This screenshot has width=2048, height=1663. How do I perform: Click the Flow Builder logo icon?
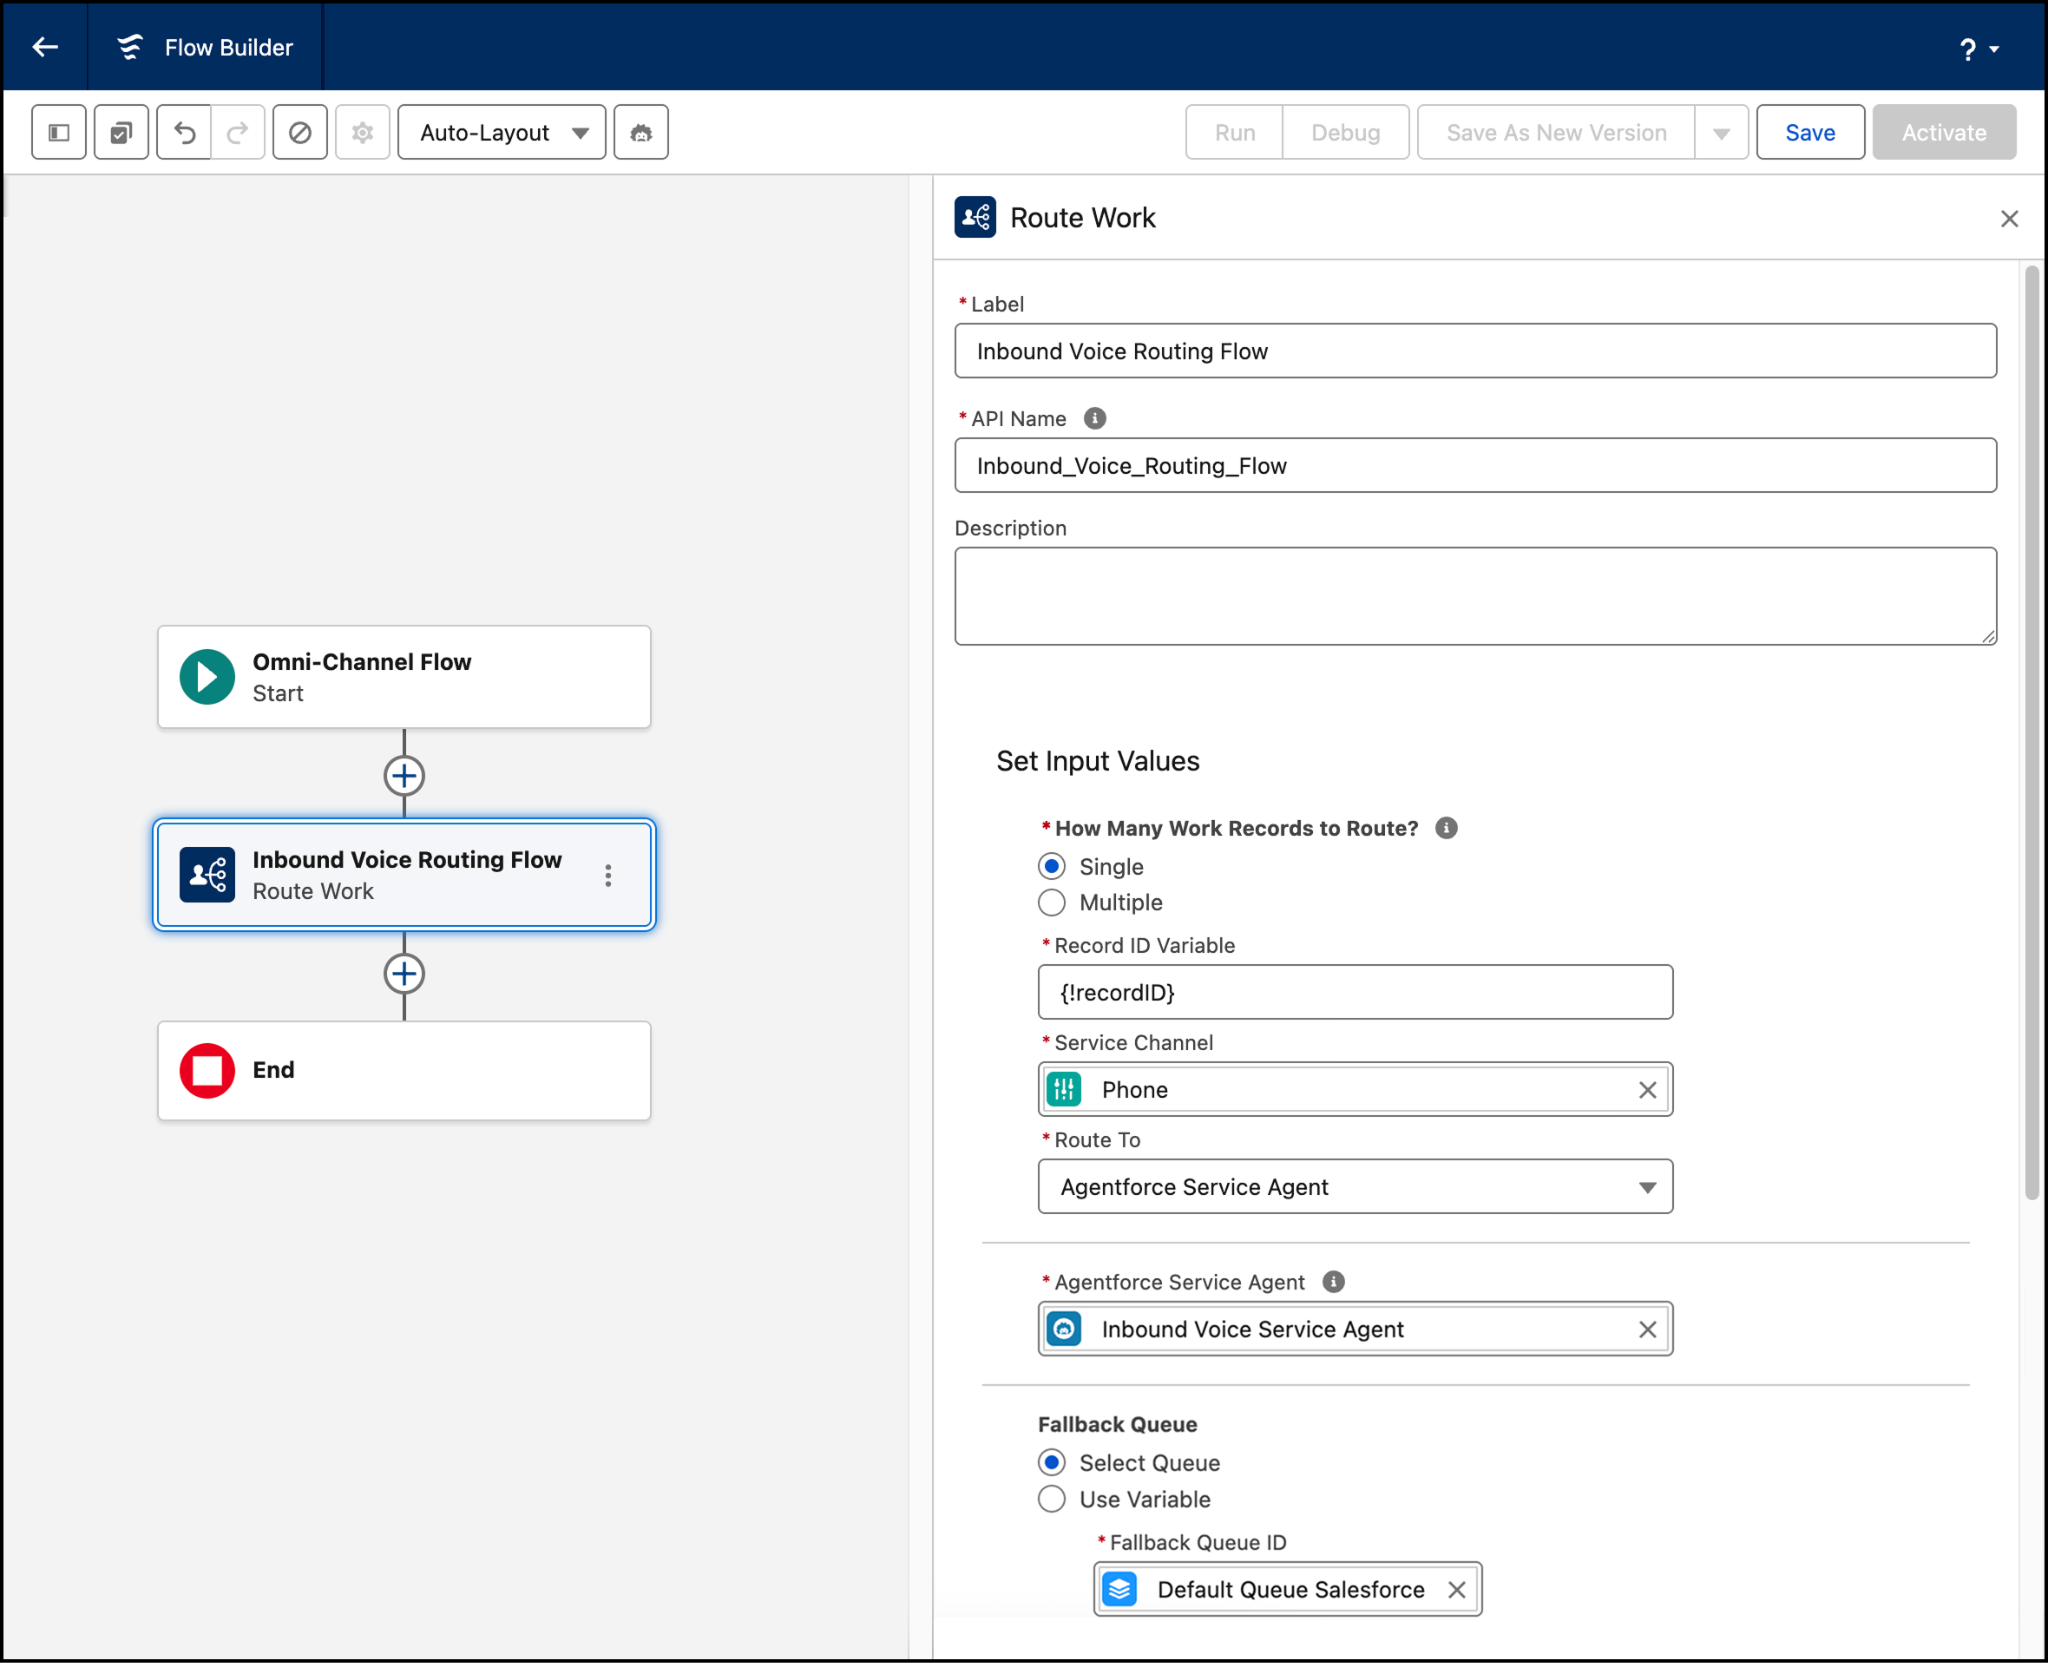pos(129,47)
